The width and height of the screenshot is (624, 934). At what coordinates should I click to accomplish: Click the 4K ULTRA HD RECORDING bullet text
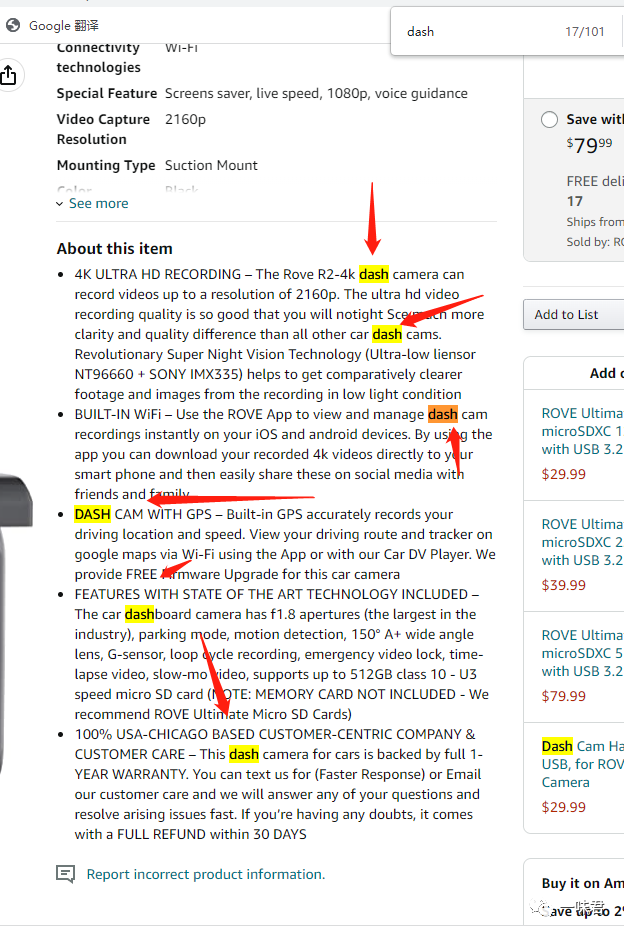pyautogui.click(x=279, y=334)
